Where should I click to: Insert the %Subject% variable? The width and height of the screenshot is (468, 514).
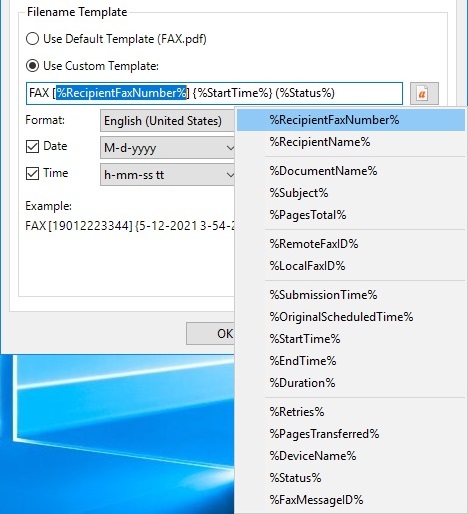coord(351,193)
